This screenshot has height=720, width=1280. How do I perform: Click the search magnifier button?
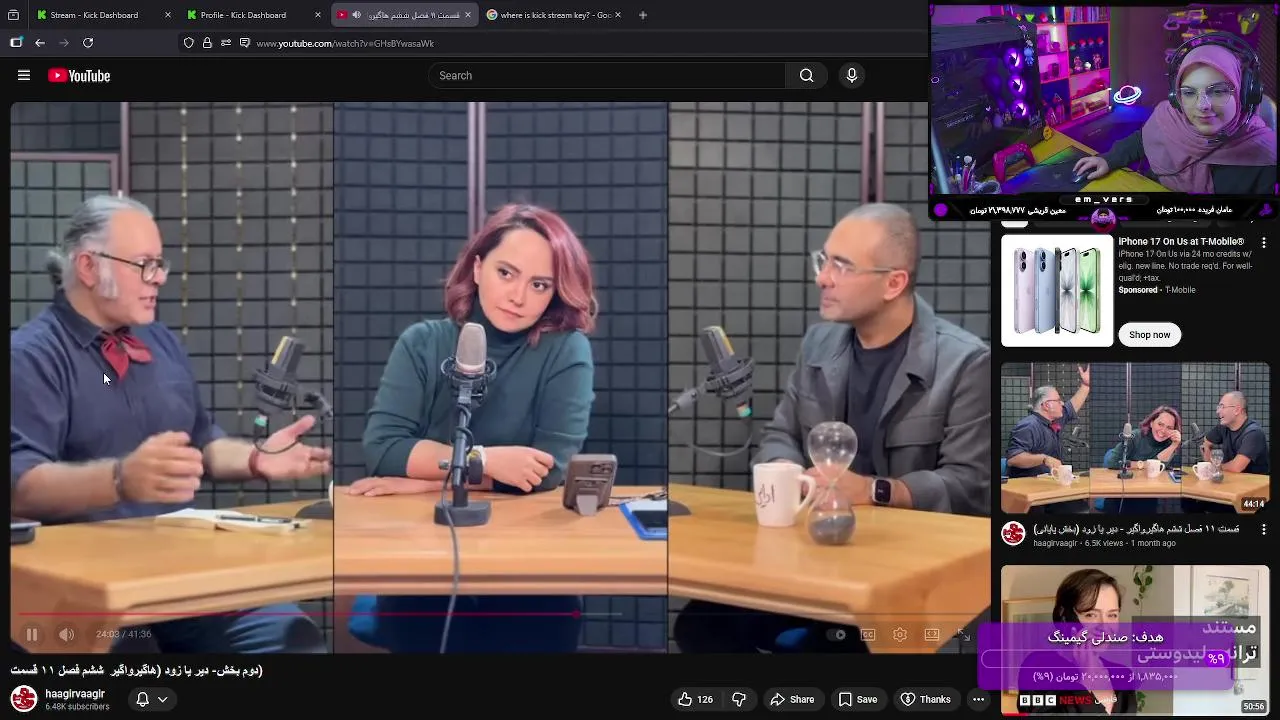pos(806,75)
